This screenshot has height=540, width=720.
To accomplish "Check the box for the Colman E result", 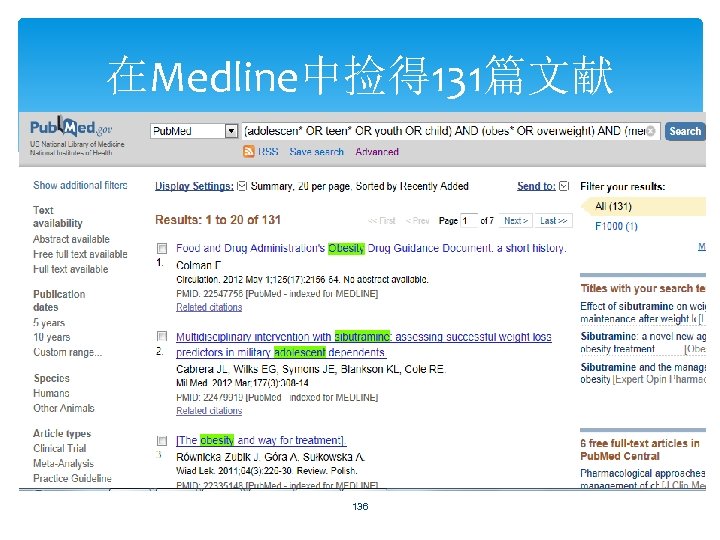I will tap(162, 248).
